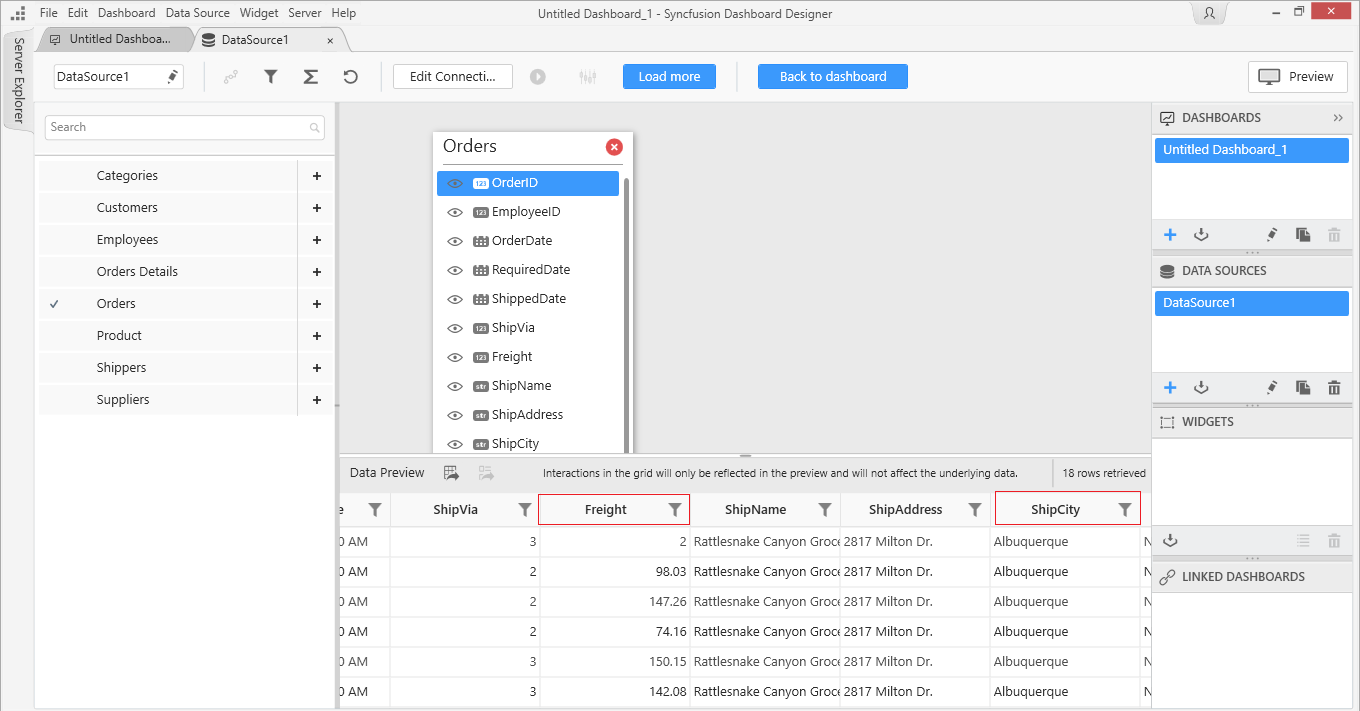Remove the Orders table with the red X
This screenshot has width=1360, height=711.
click(x=614, y=147)
